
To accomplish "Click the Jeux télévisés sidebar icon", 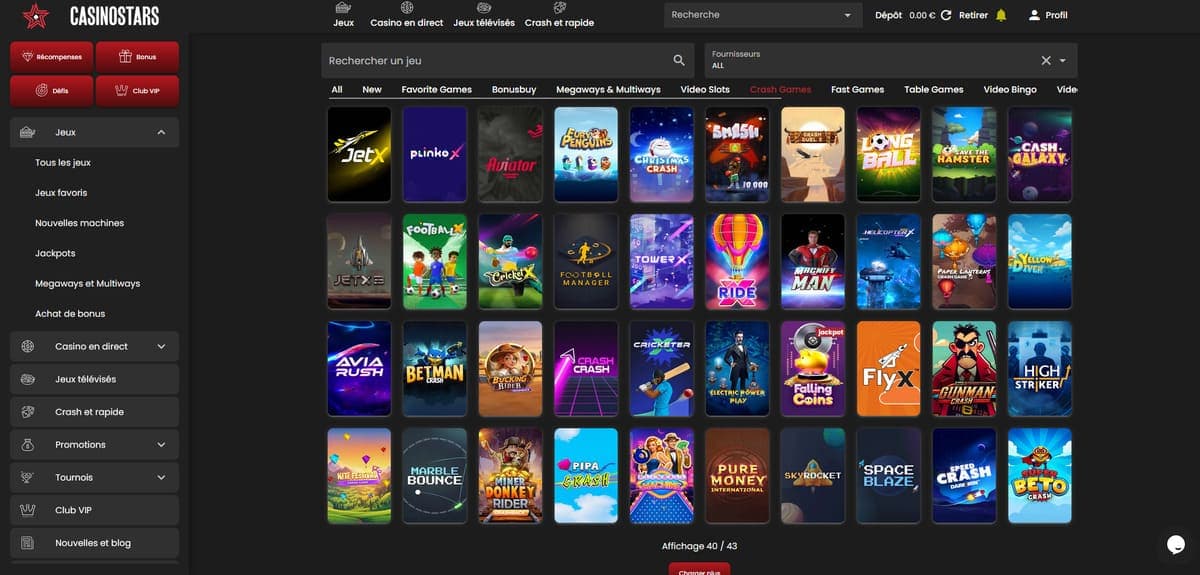I will coord(28,379).
